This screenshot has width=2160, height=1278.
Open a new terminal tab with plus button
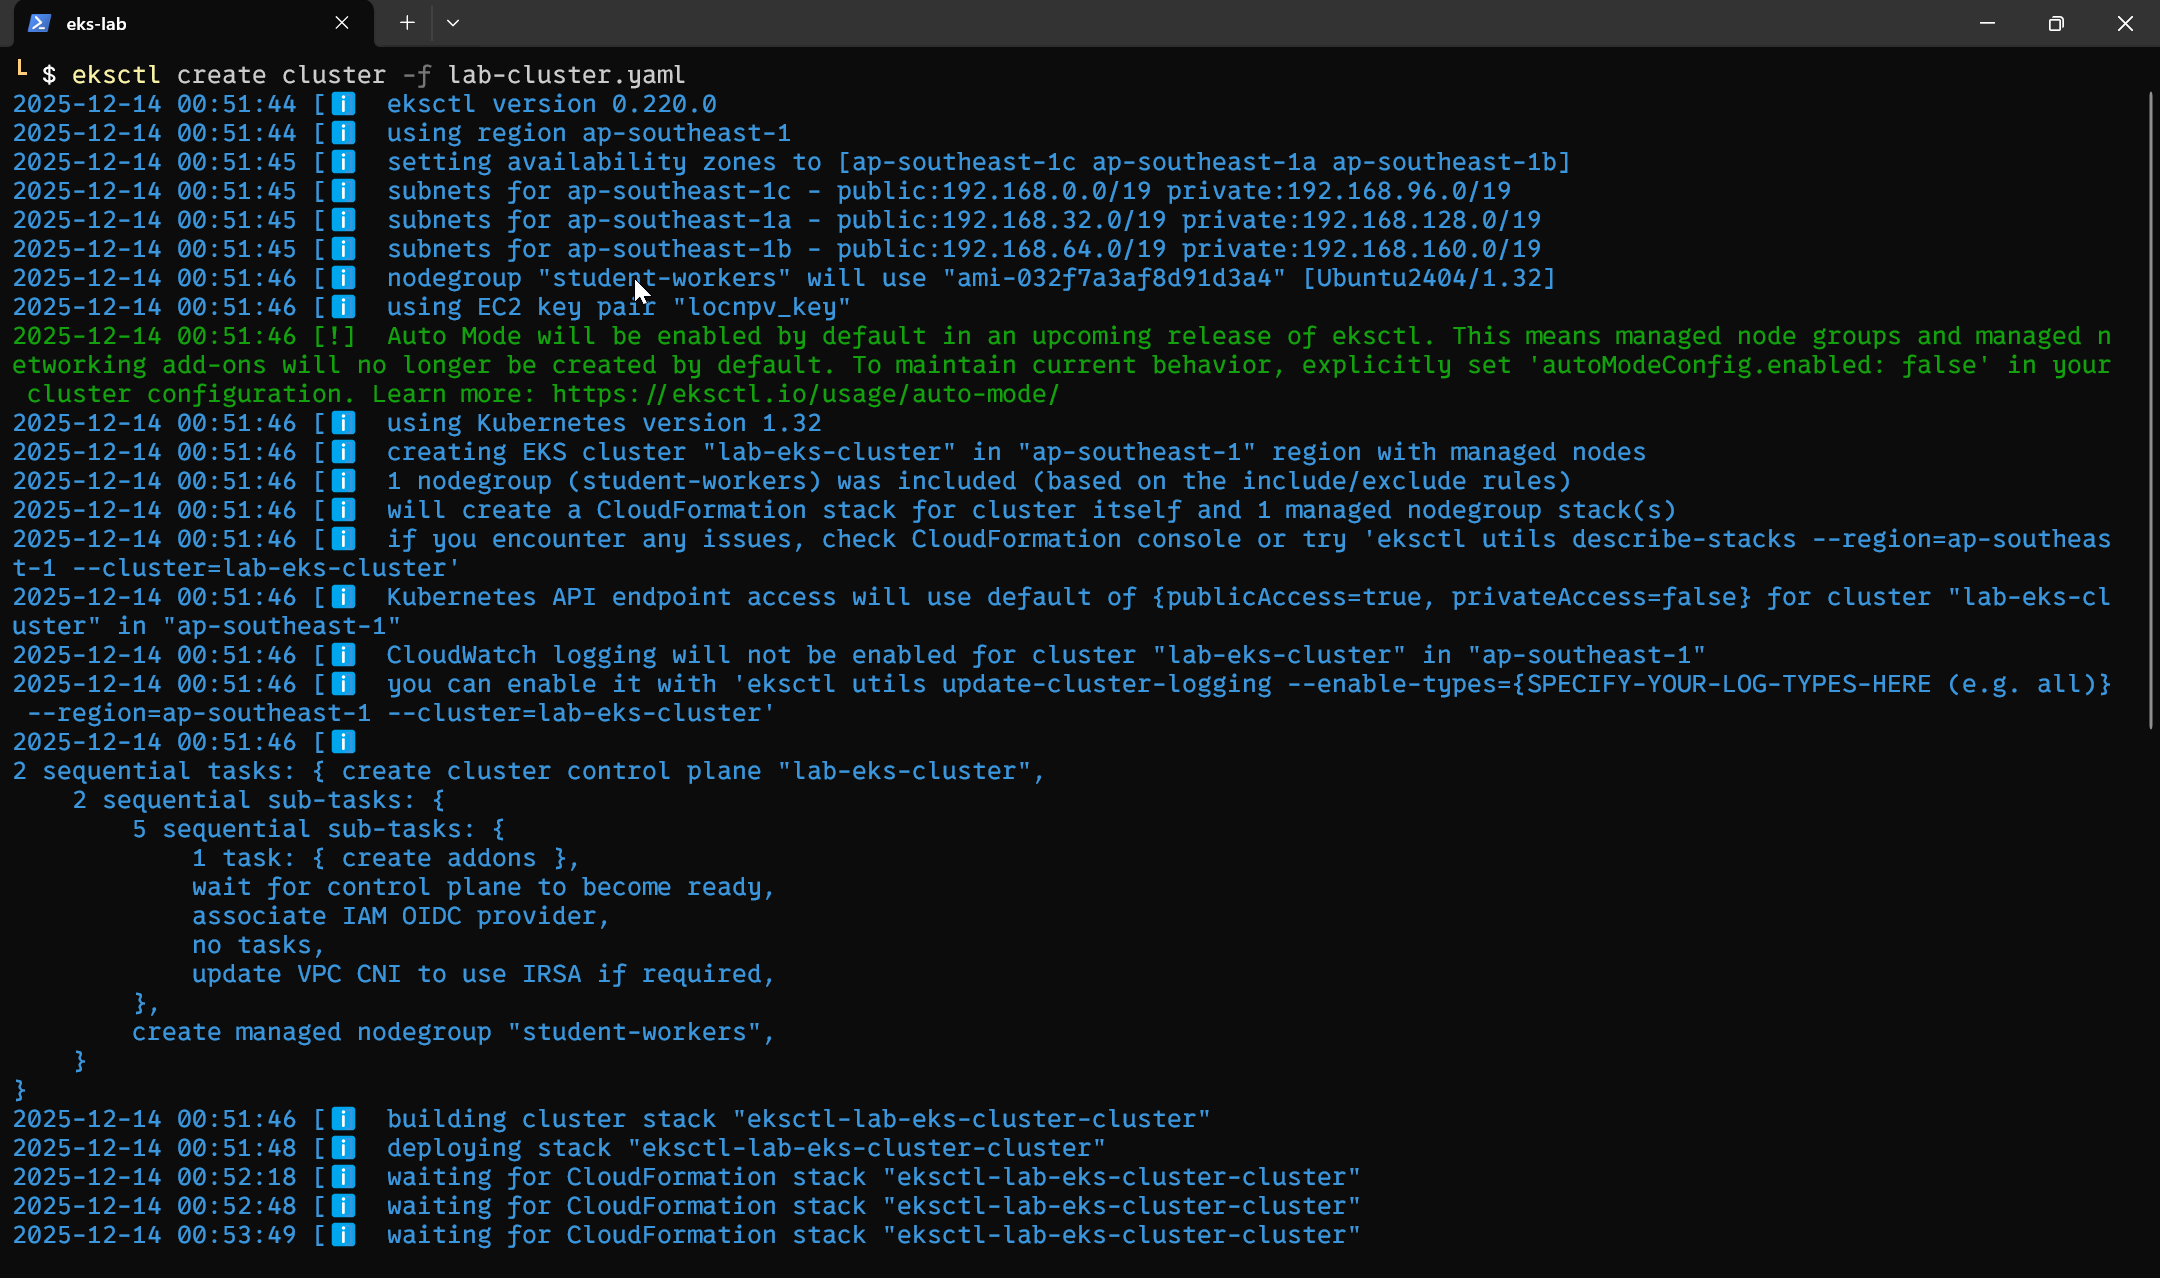coord(407,23)
